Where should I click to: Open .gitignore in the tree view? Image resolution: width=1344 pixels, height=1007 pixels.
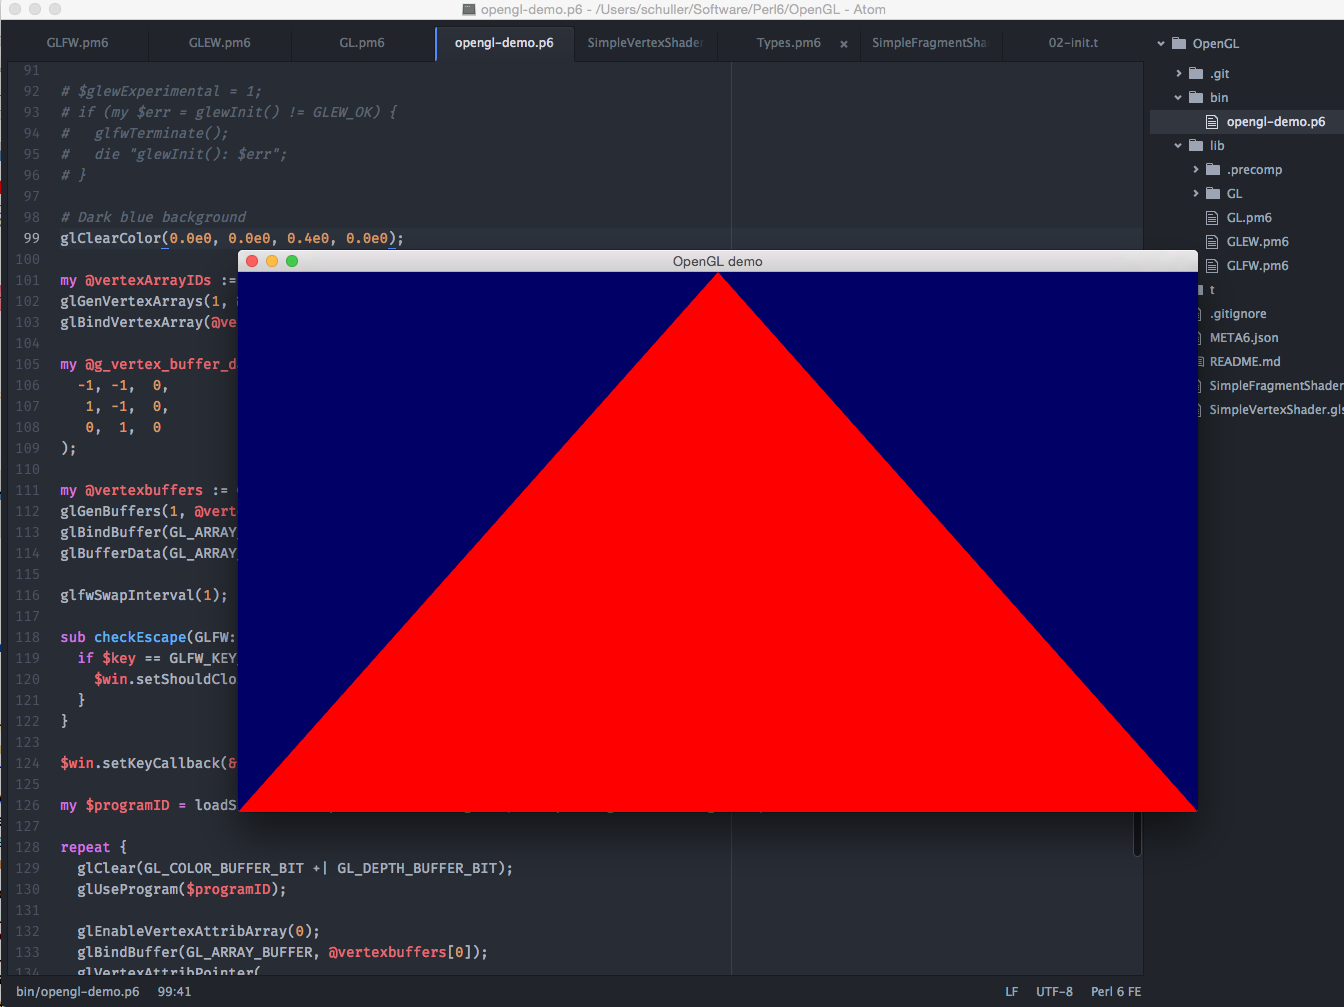[1238, 314]
